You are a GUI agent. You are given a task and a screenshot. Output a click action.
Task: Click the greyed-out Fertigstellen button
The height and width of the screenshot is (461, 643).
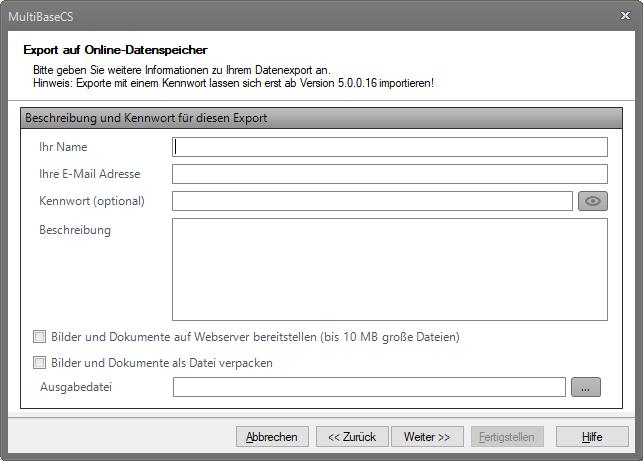[x=508, y=437]
